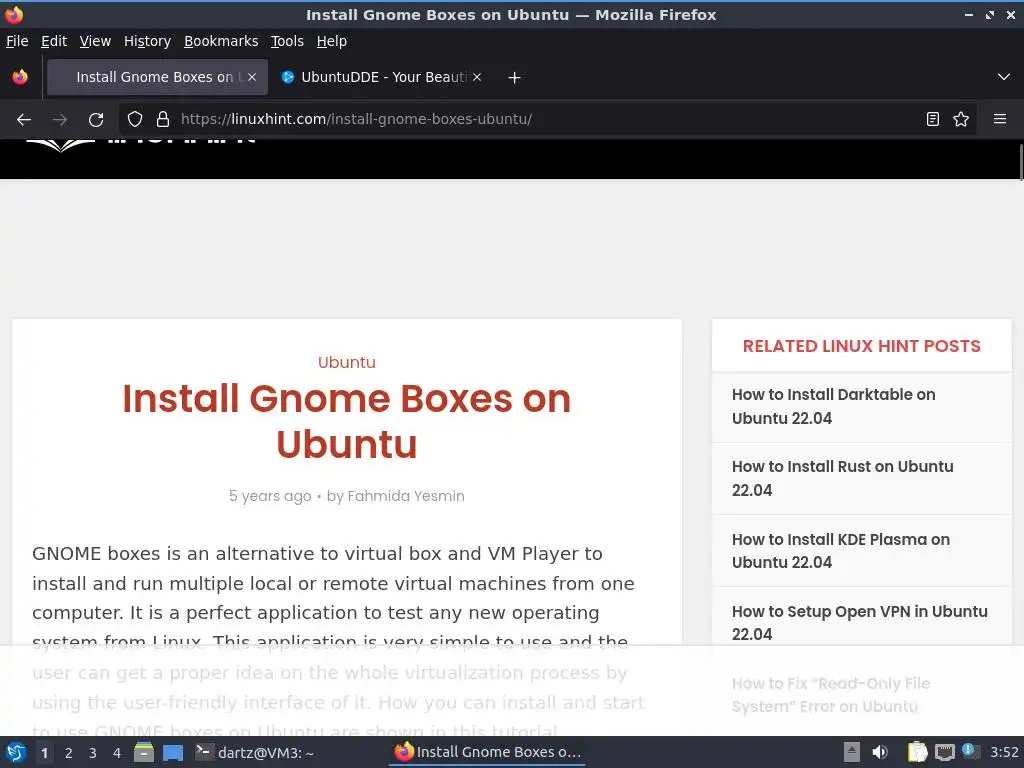This screenshot has width=1024, height=768.
Task: Click the Related Linux Hint Posts heading
Action: pos(861,346)
